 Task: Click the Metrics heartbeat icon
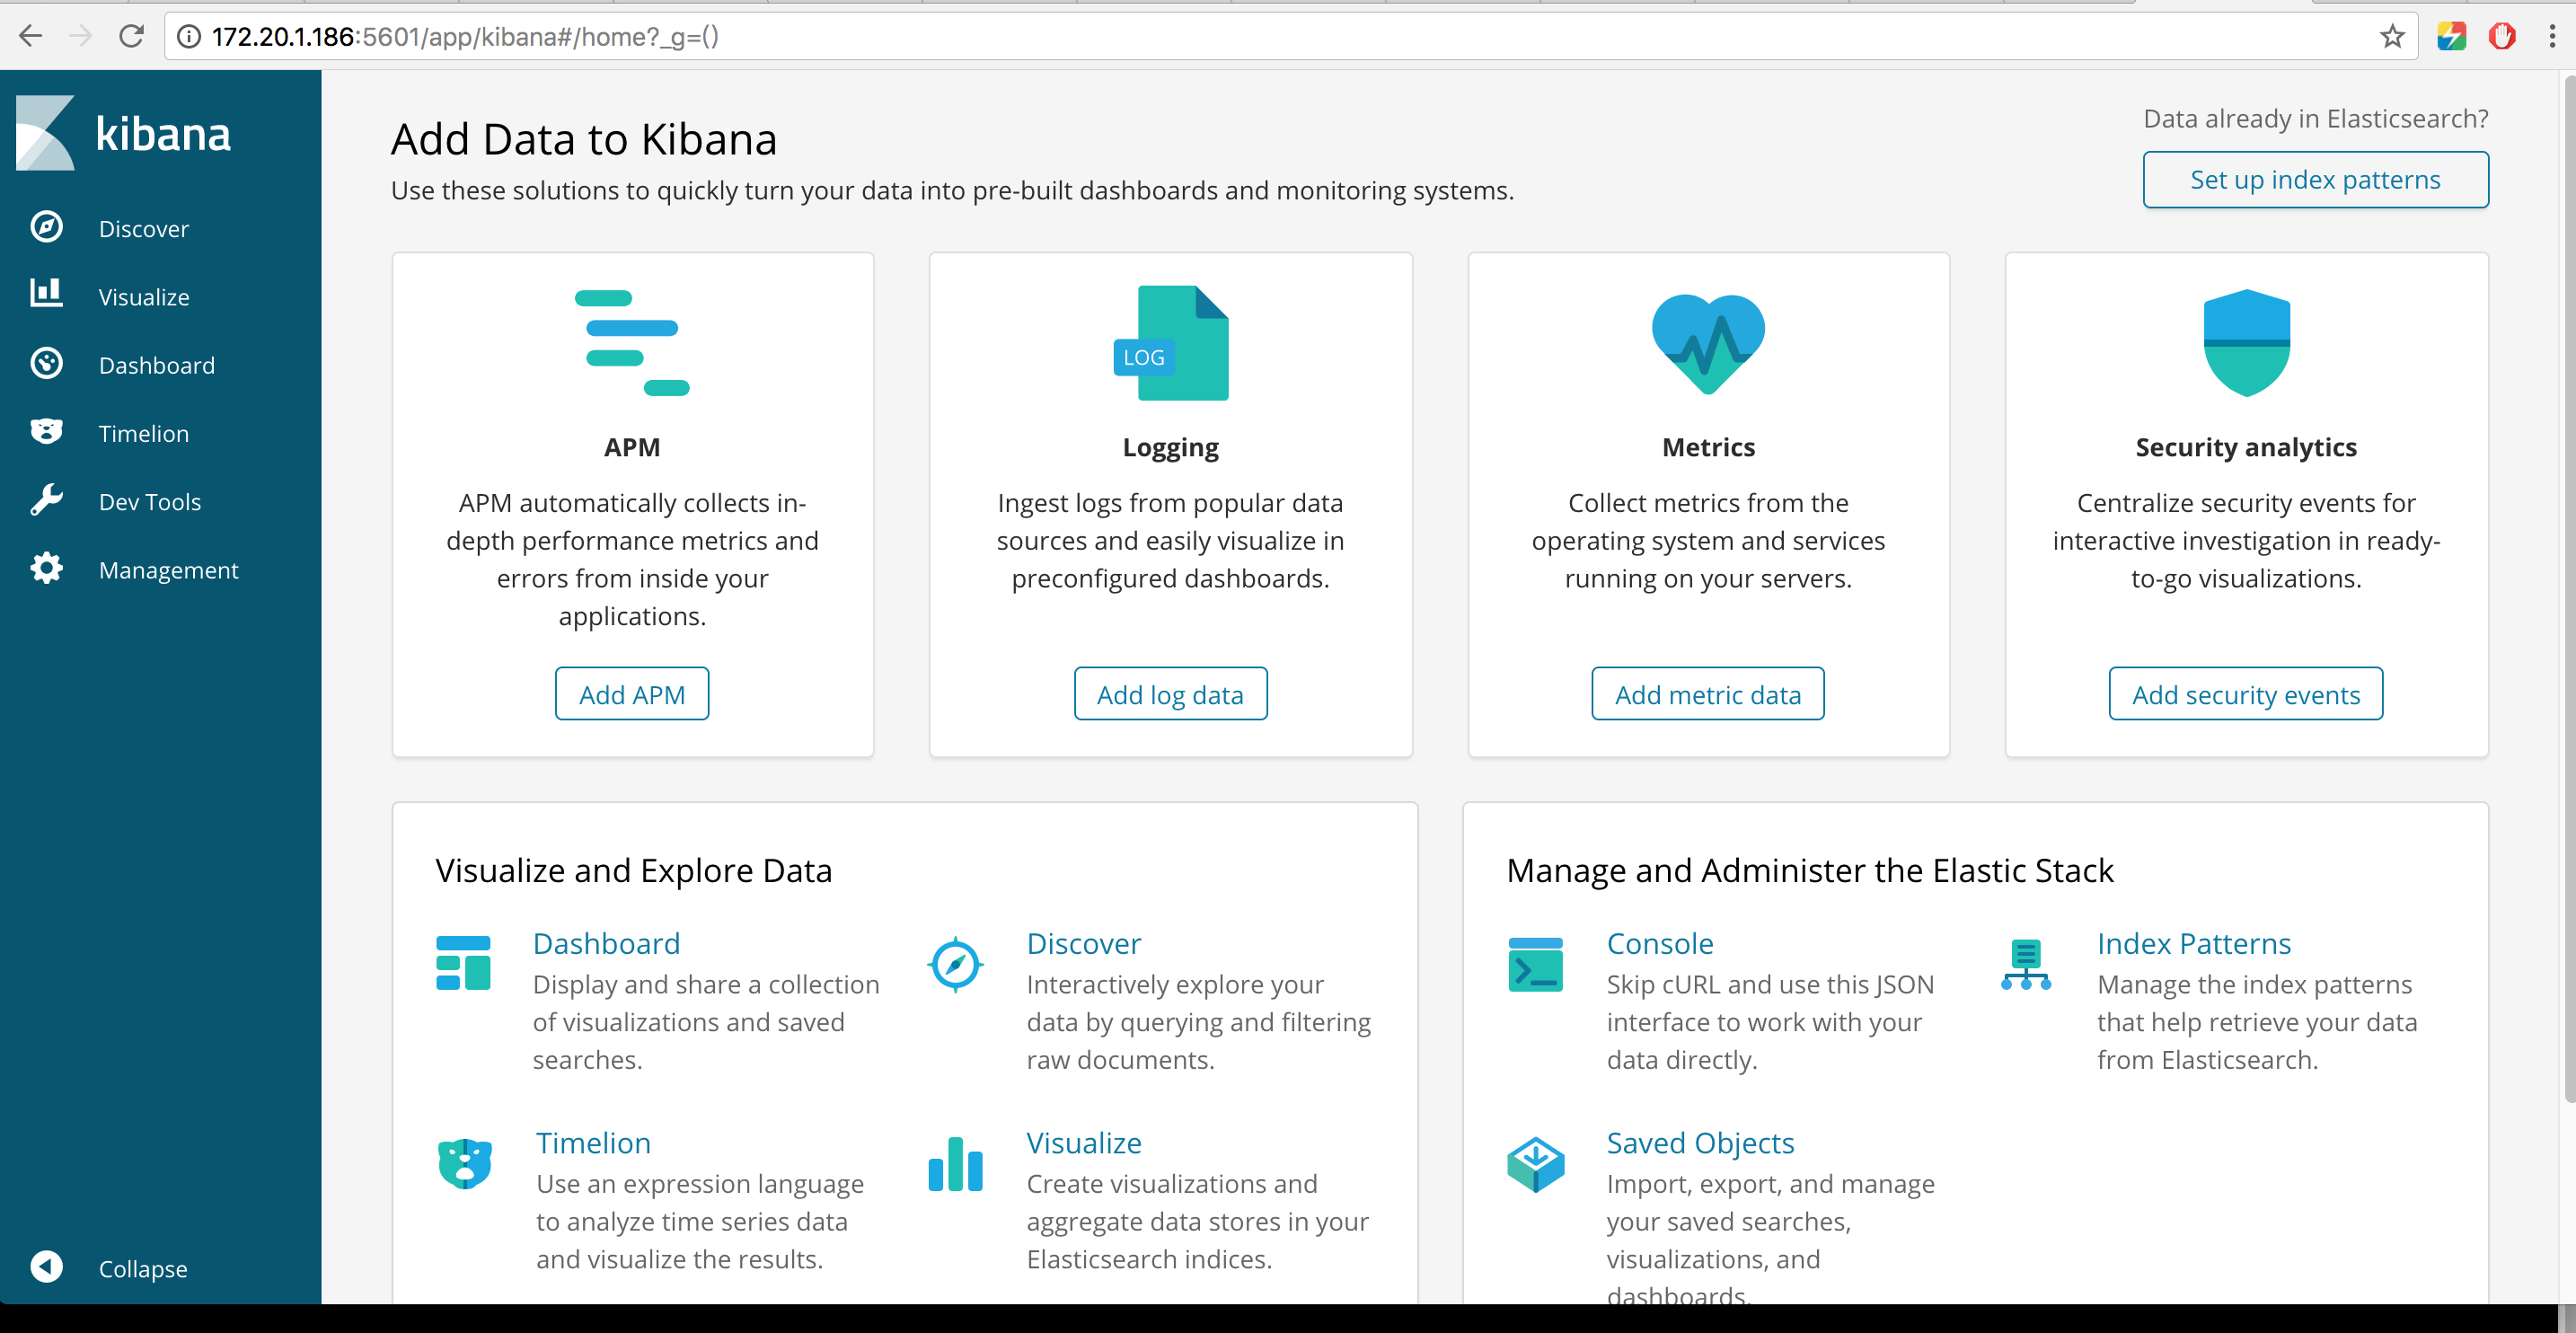pyautogui.click(x=1708, y=343)
